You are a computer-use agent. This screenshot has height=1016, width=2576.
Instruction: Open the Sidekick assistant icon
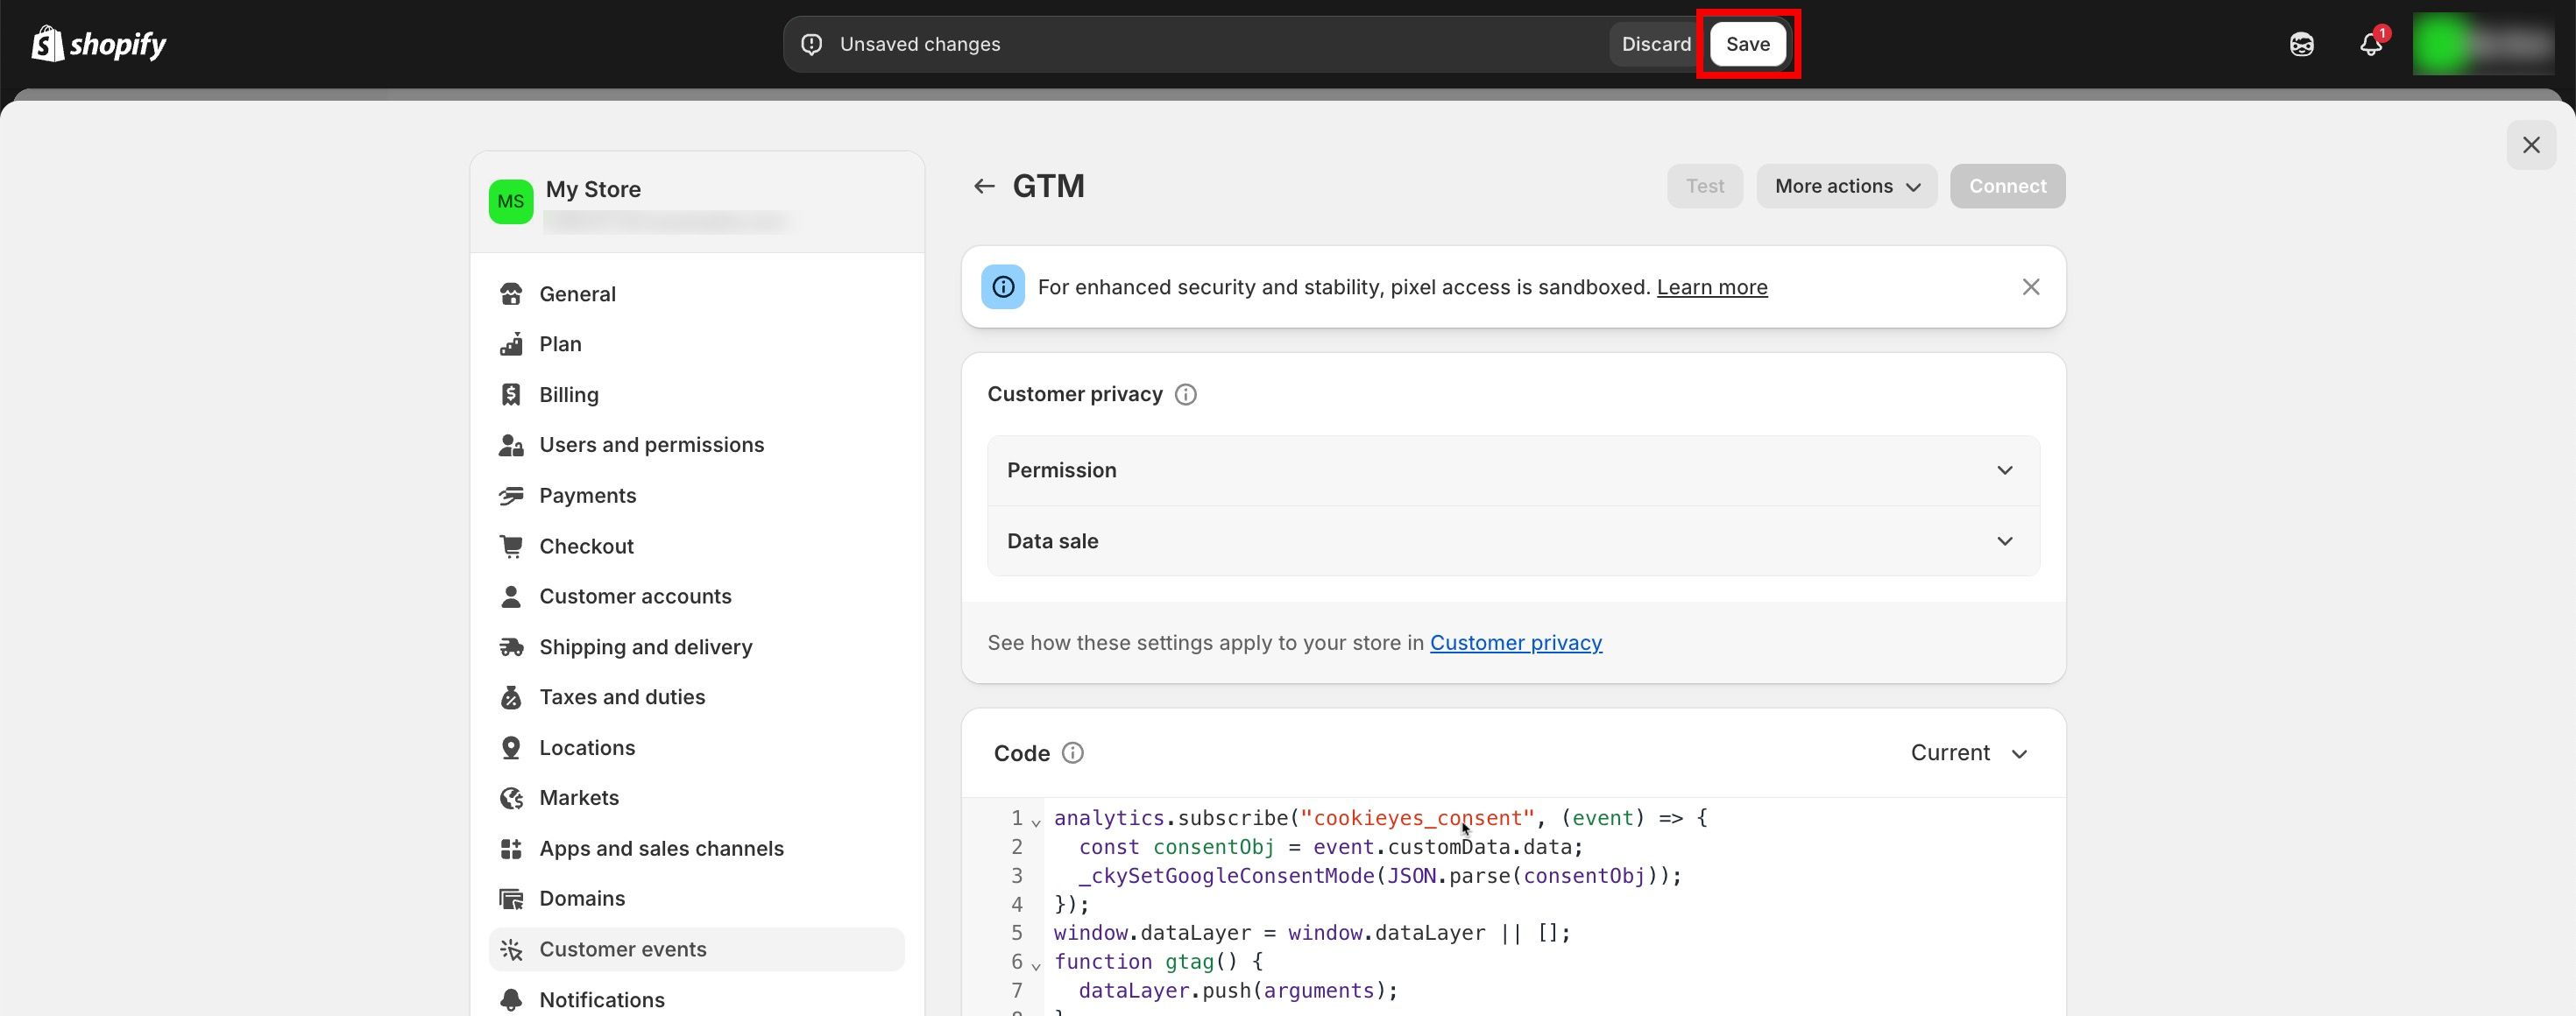click(x=2301, y=44)
